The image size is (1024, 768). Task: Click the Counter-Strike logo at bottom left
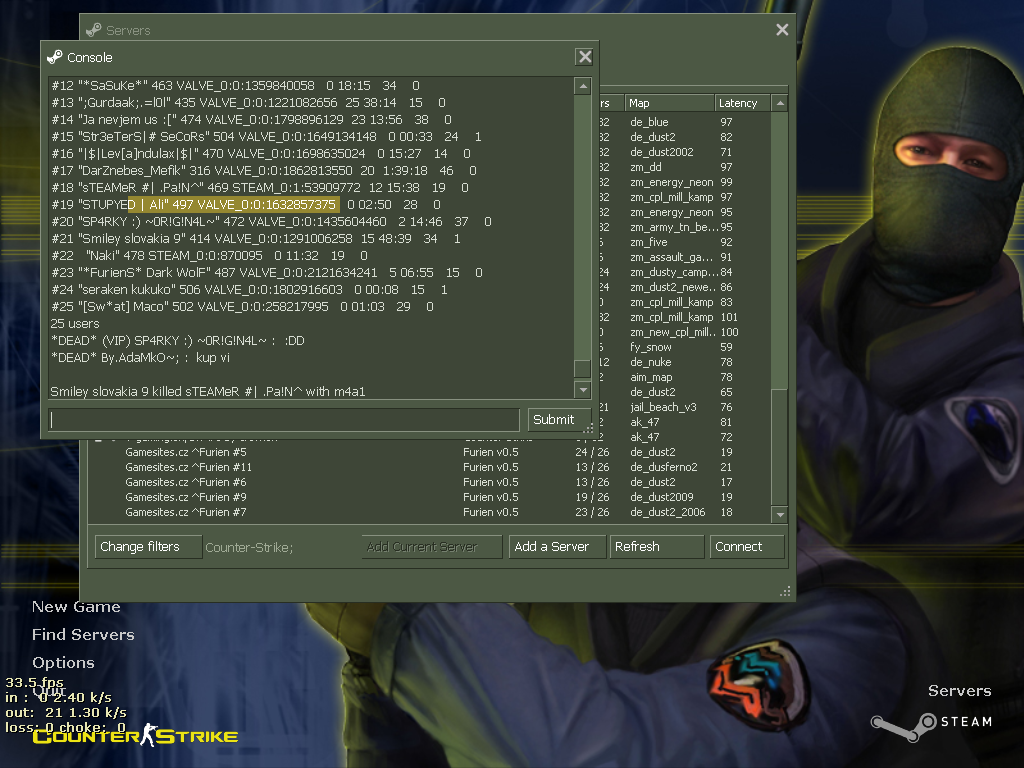tap(135, 736)
